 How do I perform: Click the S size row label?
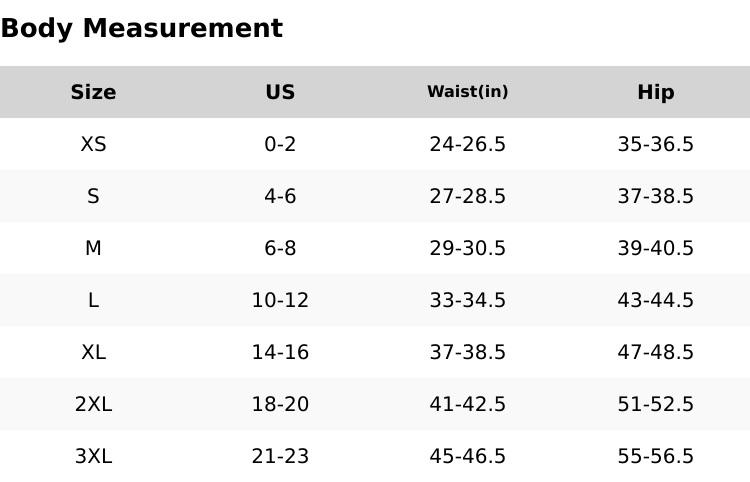93,196
